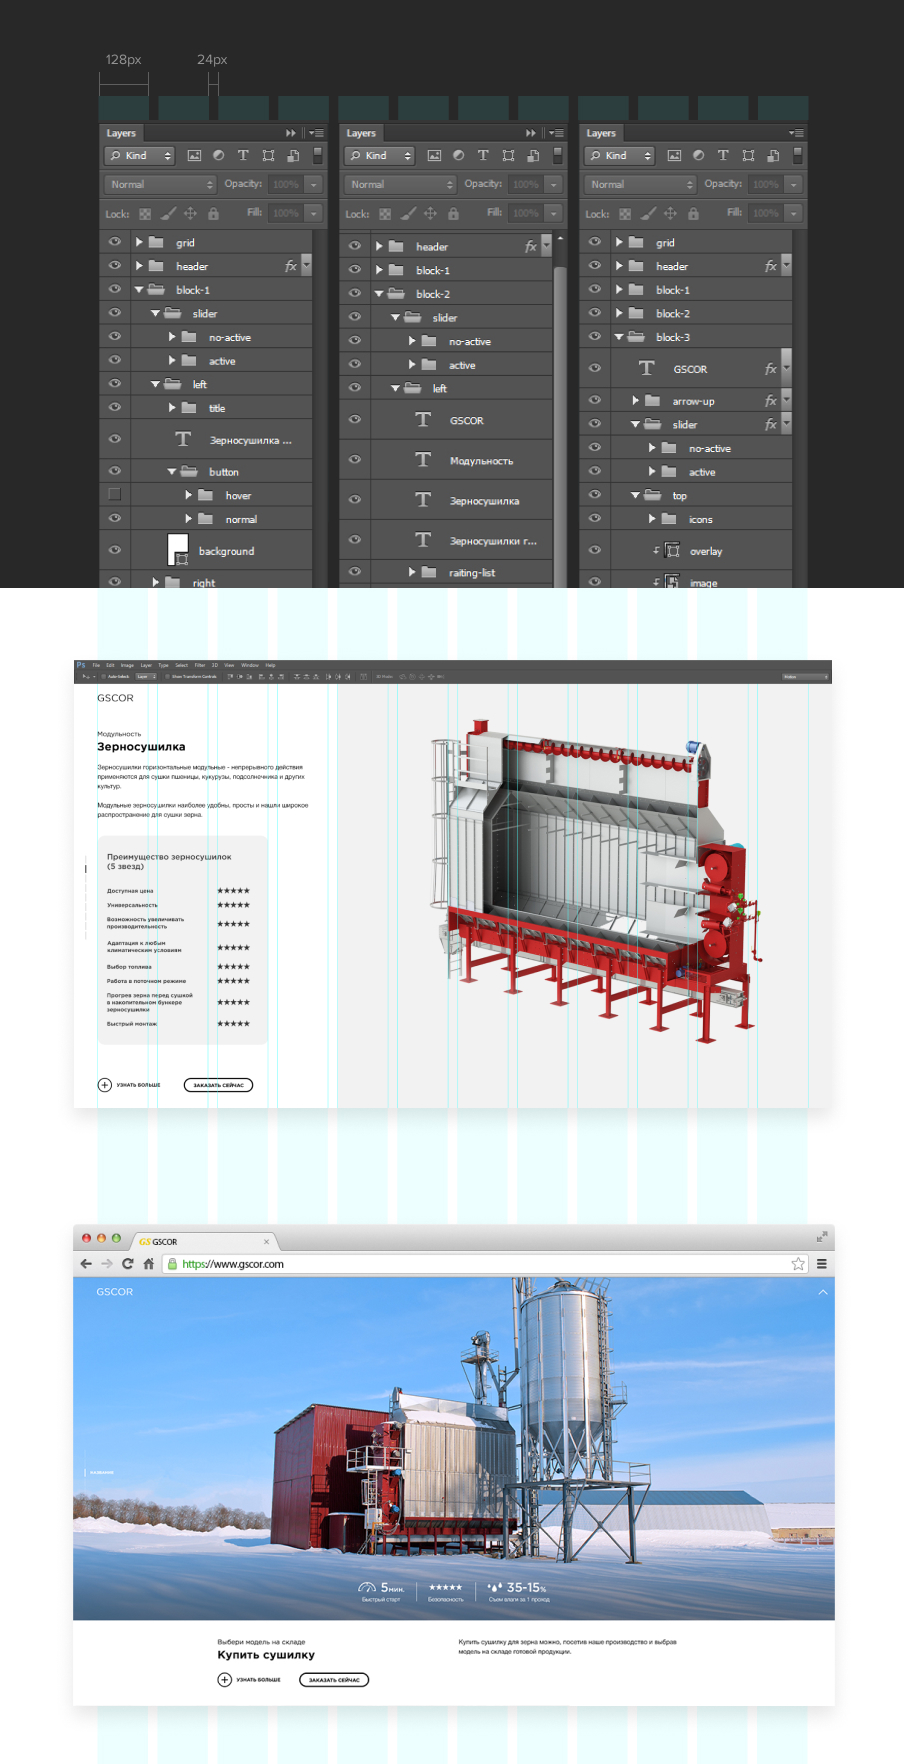This screenshot has height=1764, width=904.
Task: Open File menu in Photoshop
Action: [96, 665]
